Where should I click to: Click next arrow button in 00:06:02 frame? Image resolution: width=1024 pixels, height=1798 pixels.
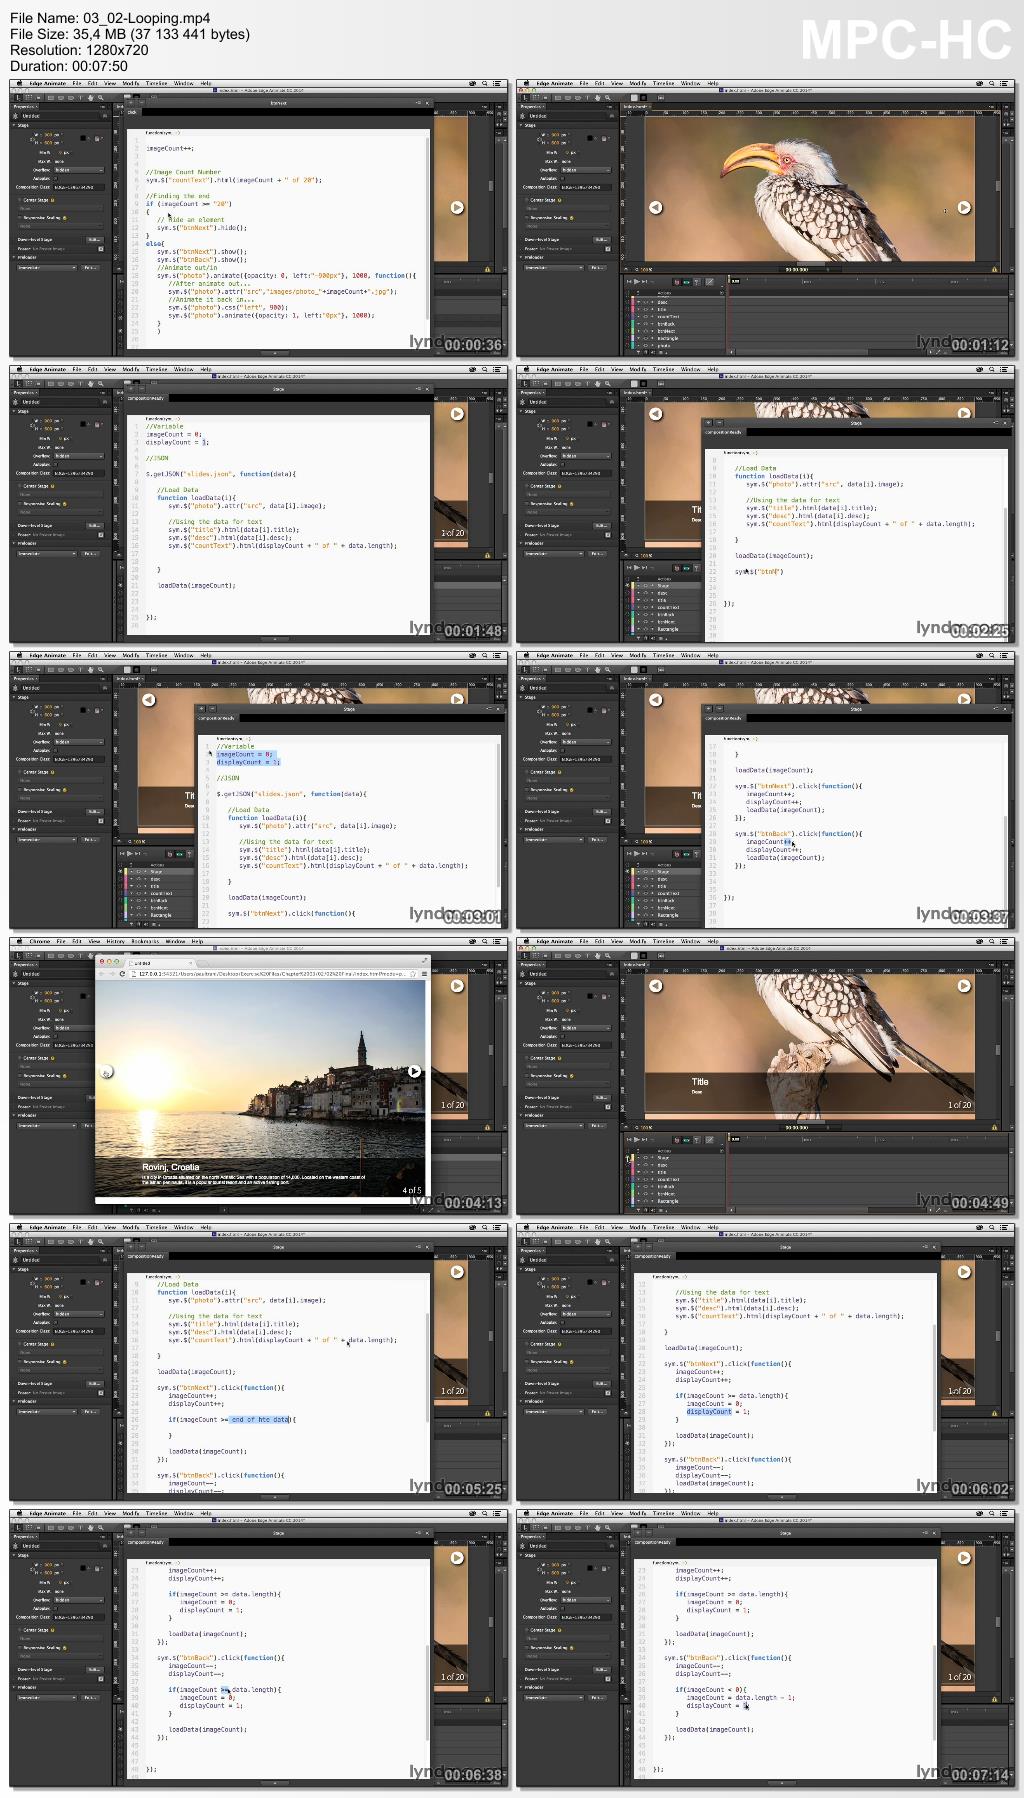tap(964, 1272)
